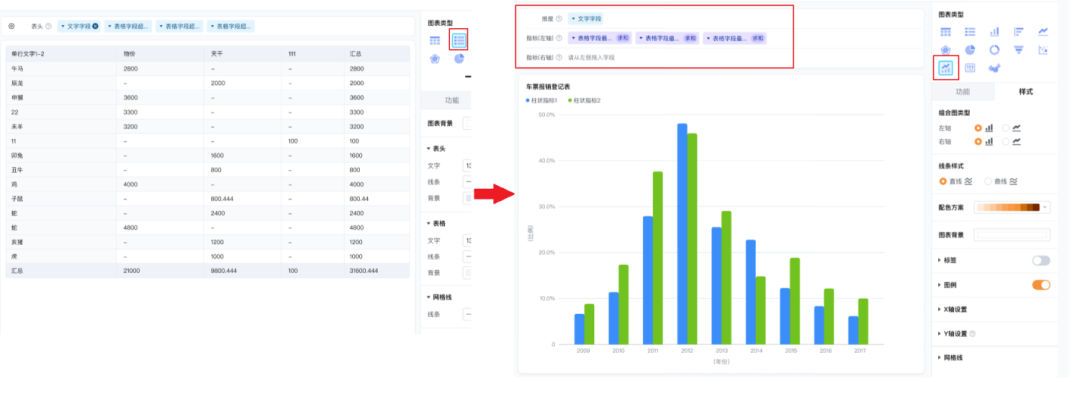Select 曲线 curved line style radio
Image resolution: width=1080 pixels, height=399 pixels.
(988, 181)
